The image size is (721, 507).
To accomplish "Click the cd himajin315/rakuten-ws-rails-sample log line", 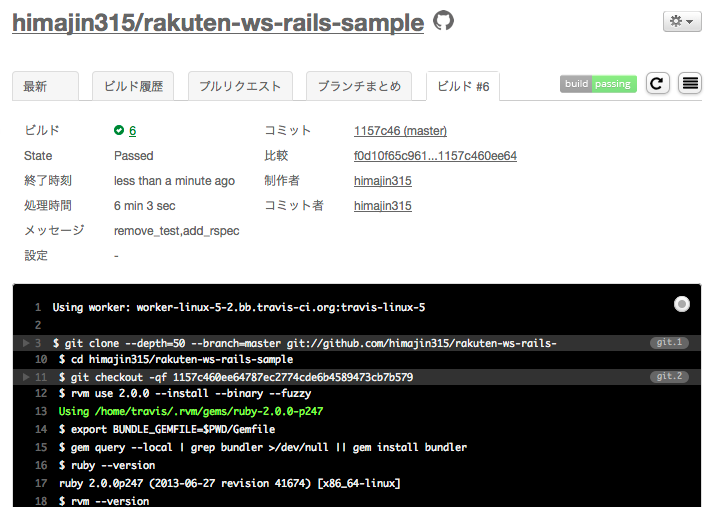I will click(x=176, y=359).
